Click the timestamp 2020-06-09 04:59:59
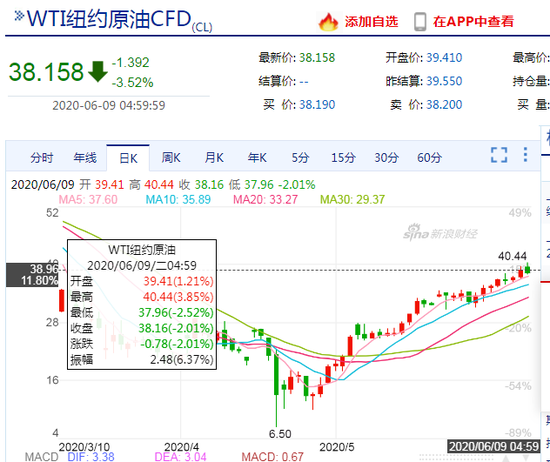The width and height of the screenshot is (550, 462). point(109,106)
